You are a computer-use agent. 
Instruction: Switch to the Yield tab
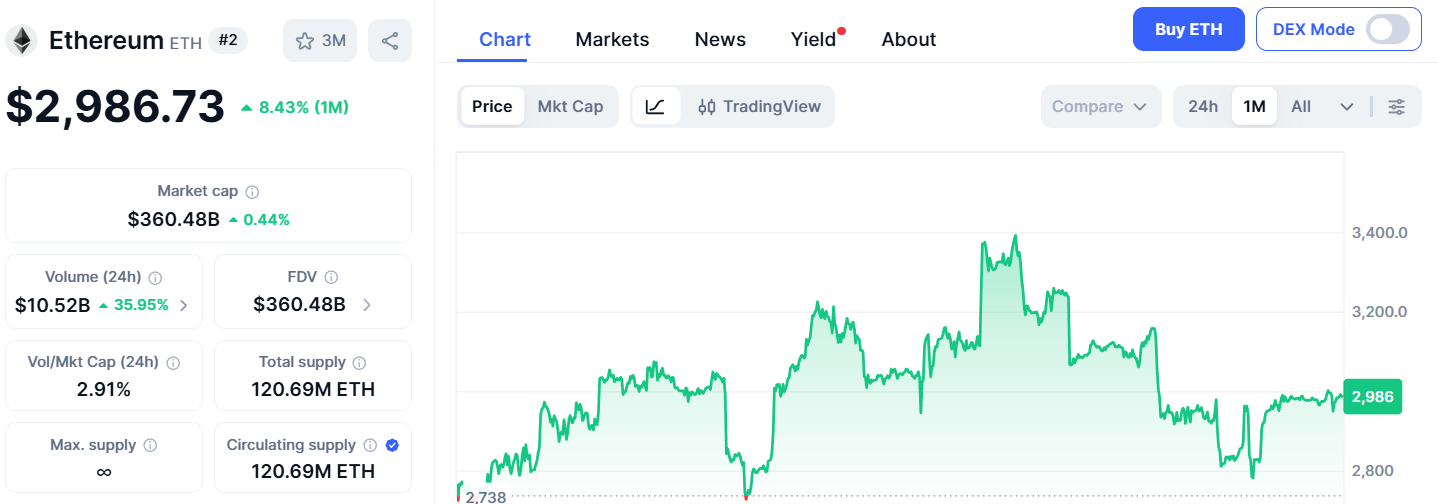click(813, 40)
